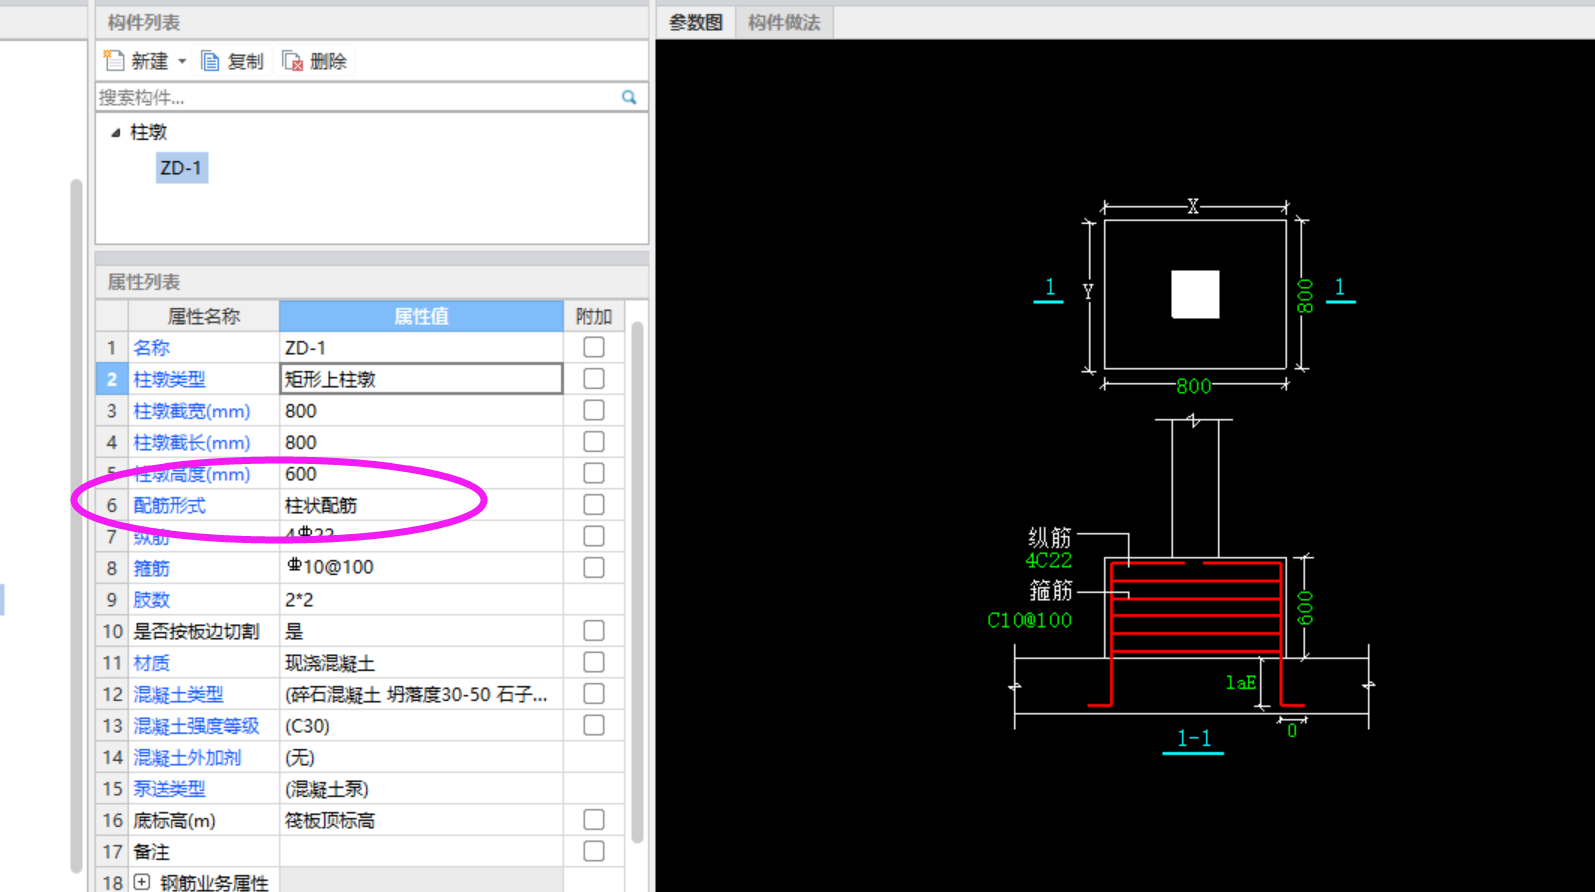Click the 删除 delete icon
The width and height of the screenshot is (1595, 892).
[292, 61]
